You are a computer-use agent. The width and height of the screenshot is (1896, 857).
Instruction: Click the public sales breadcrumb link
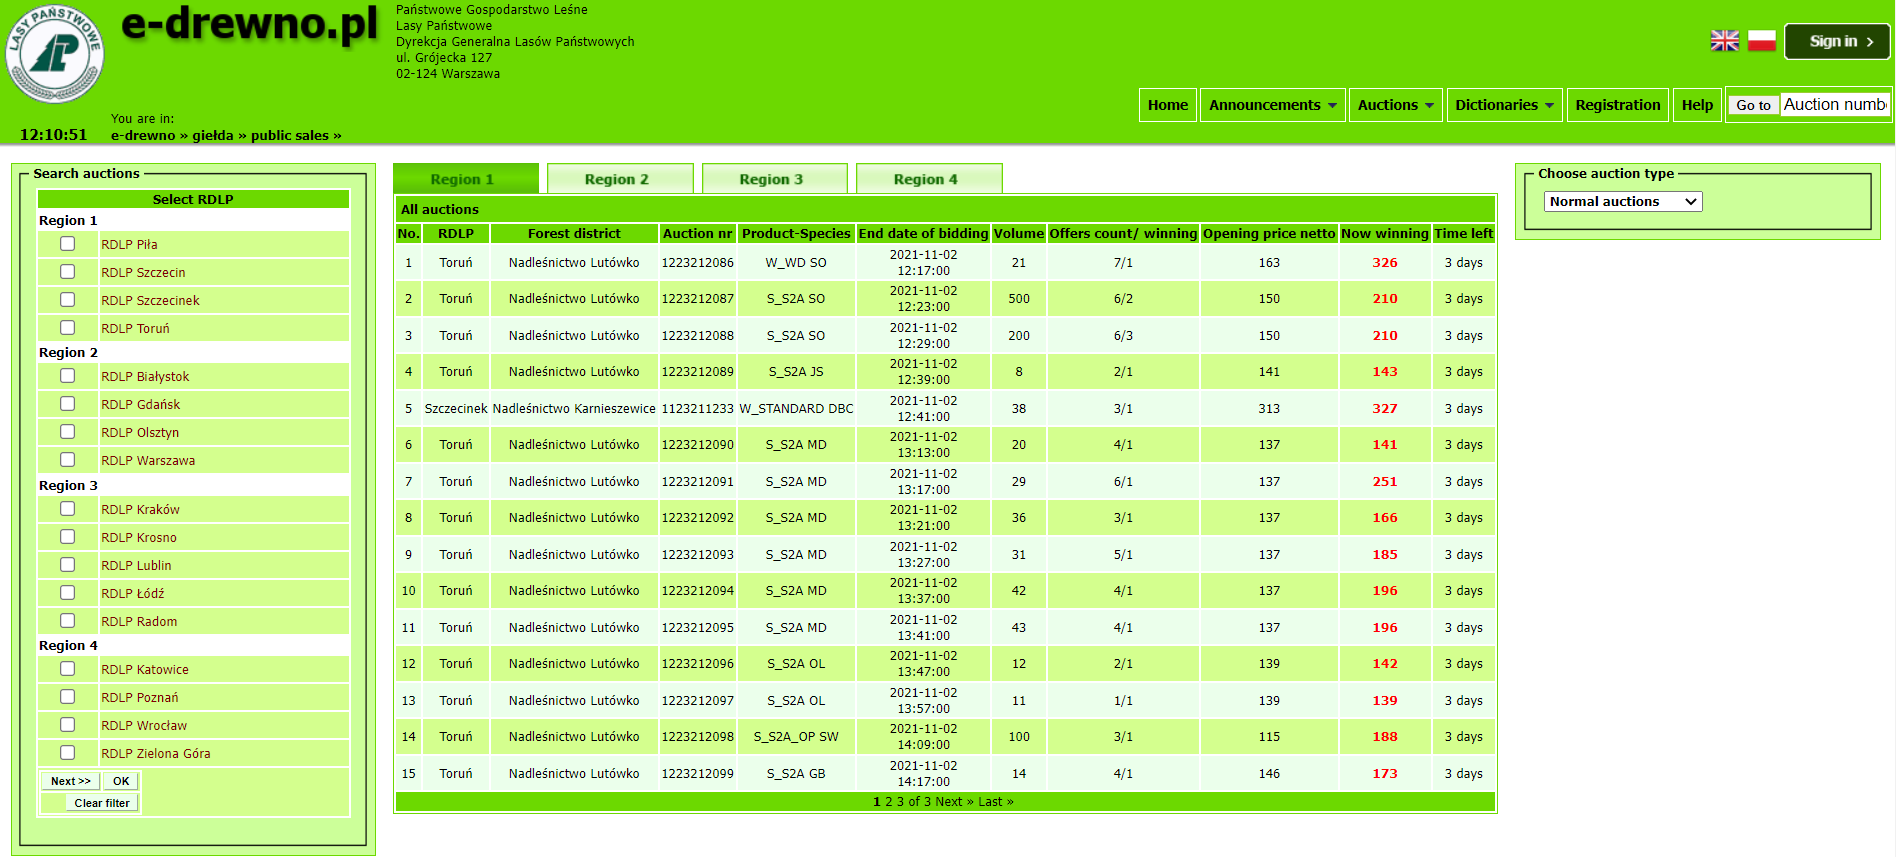pos(290,135)
